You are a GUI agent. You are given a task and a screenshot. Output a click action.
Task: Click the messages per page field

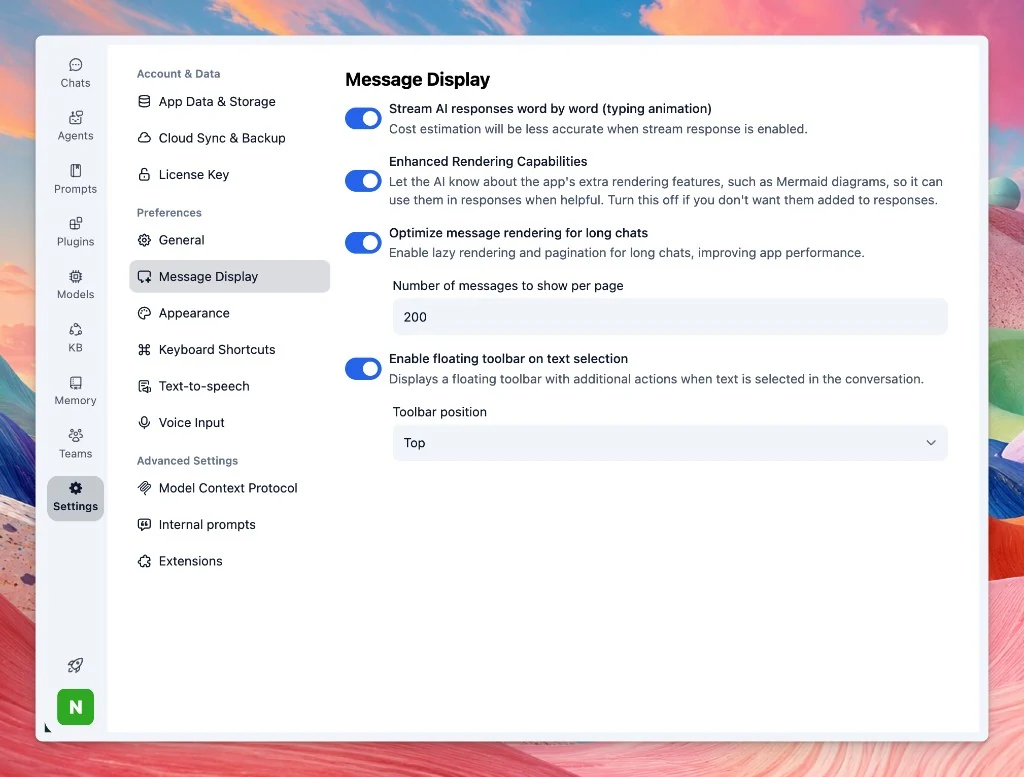click(669, 317)
